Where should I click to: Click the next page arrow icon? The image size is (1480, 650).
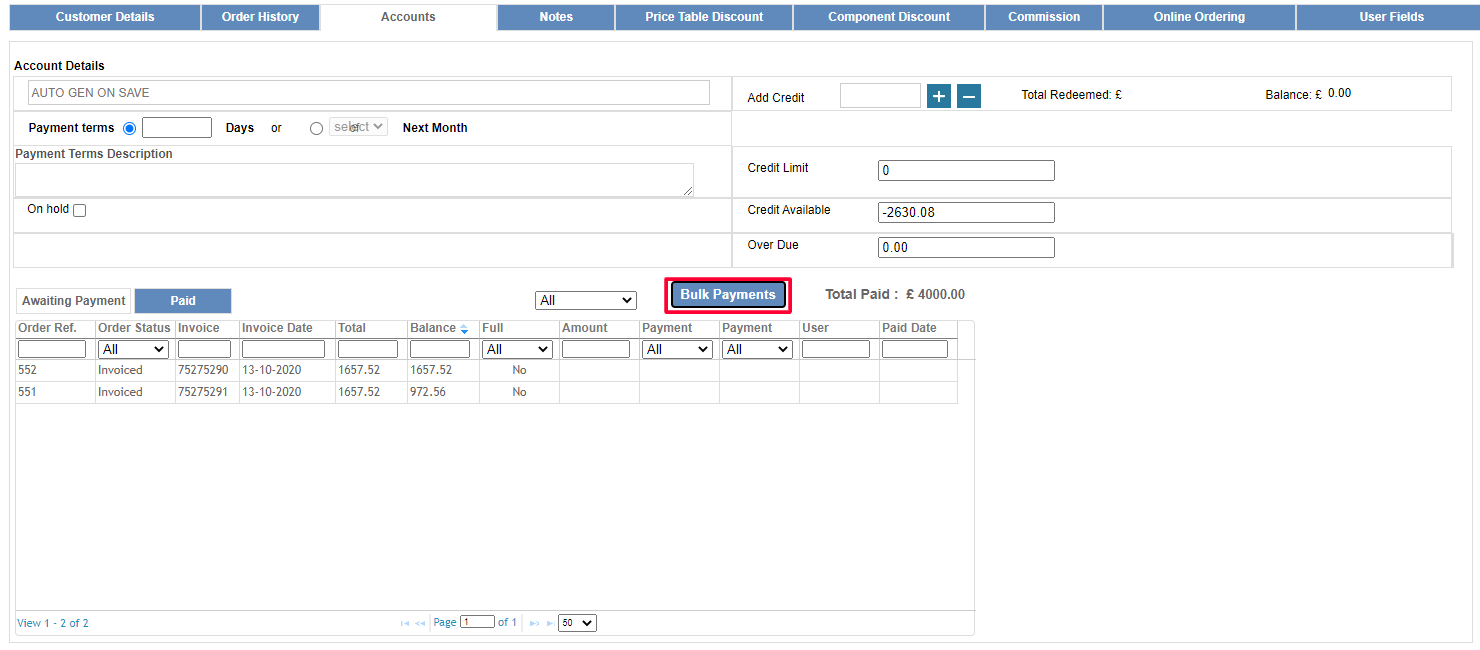click(535, 622)
